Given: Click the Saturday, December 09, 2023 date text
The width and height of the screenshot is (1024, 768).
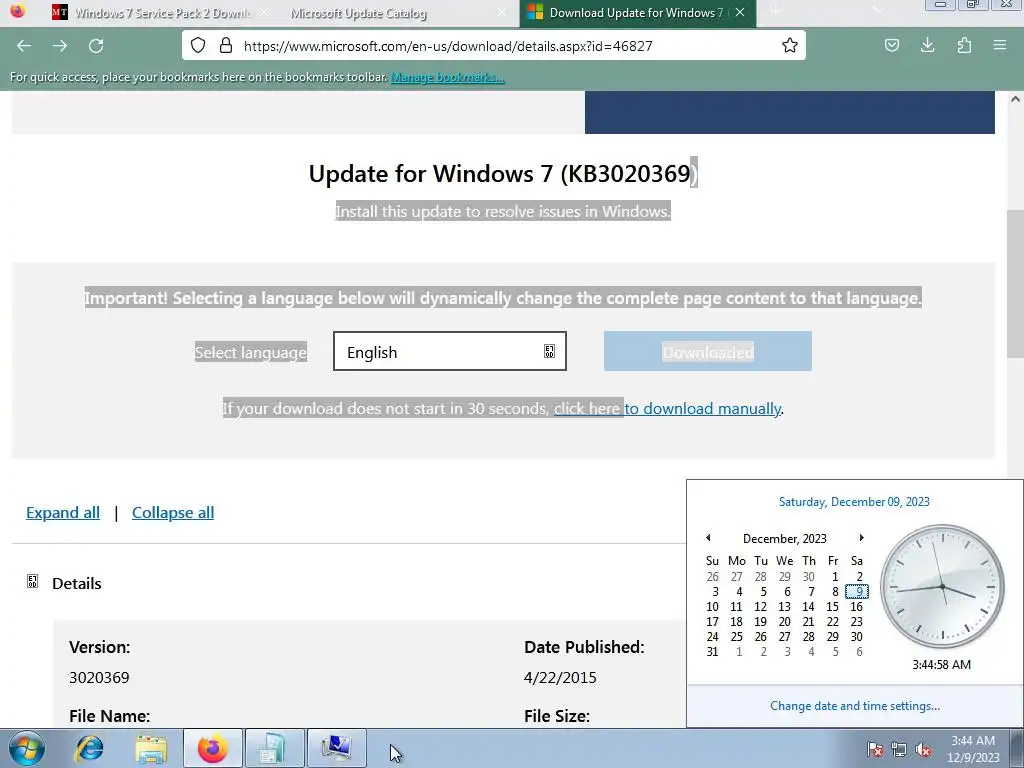Looking at the screenshot, I should tap(854, 502).
